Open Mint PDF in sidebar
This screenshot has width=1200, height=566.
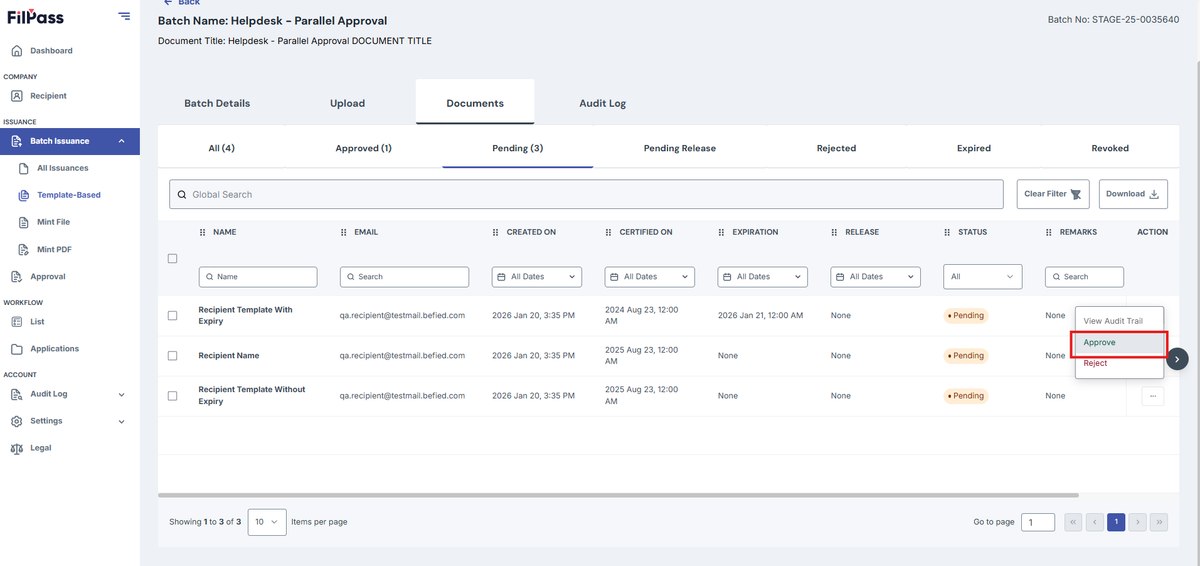[x=53, y=249]
